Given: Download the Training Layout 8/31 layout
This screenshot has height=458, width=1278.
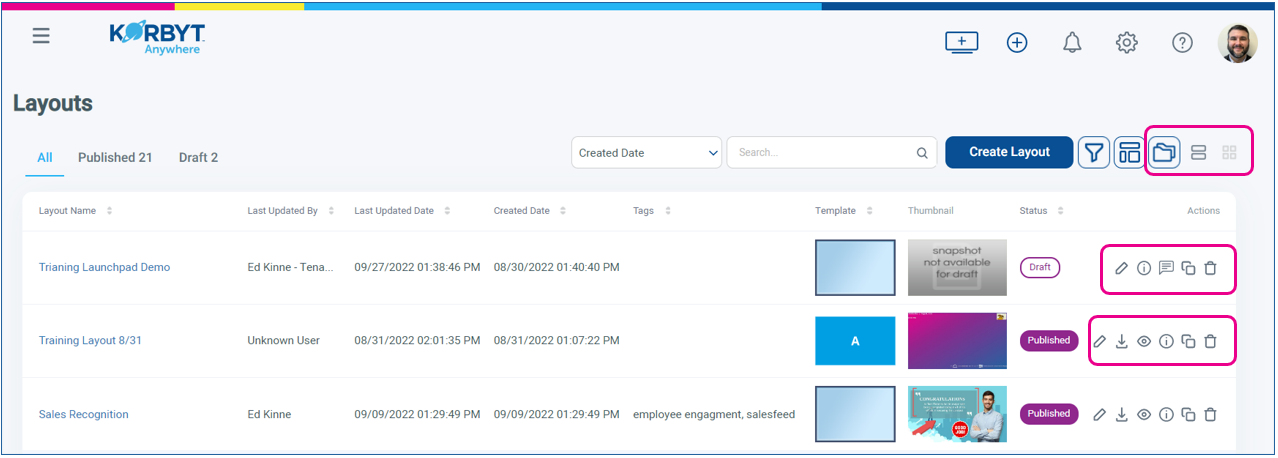Looking at the screenshot, I should 1122,341.
